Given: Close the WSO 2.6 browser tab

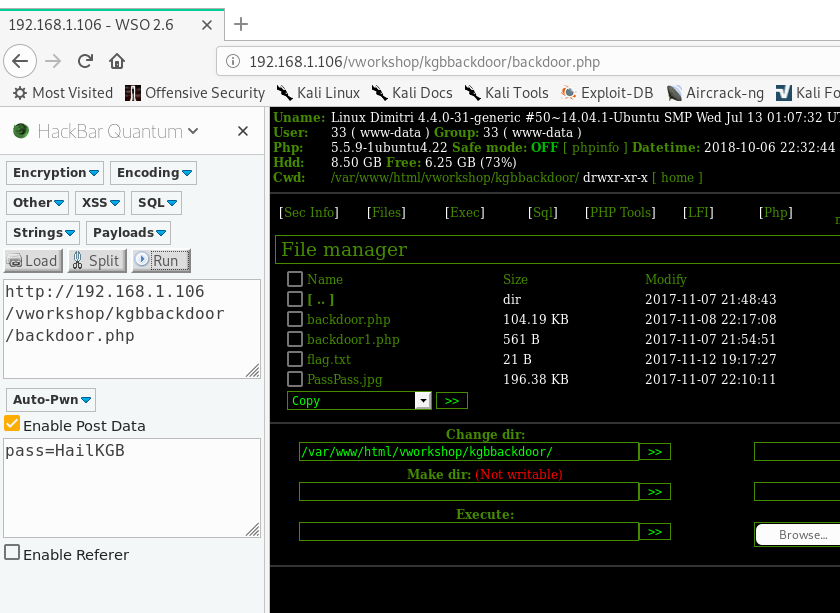Looking at the screenshot, I should point(205,24).
